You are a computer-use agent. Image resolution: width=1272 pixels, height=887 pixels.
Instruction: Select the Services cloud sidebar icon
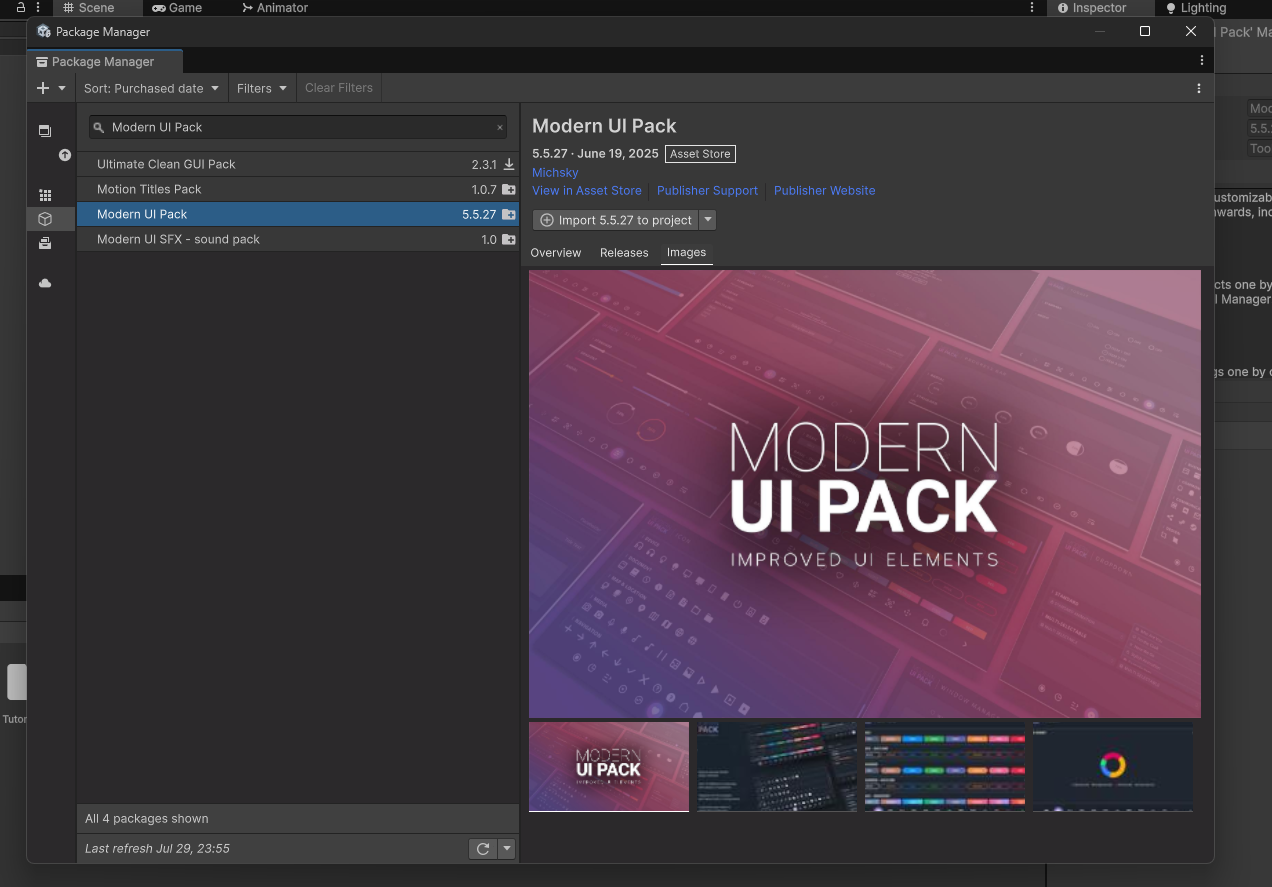point(45,283)
